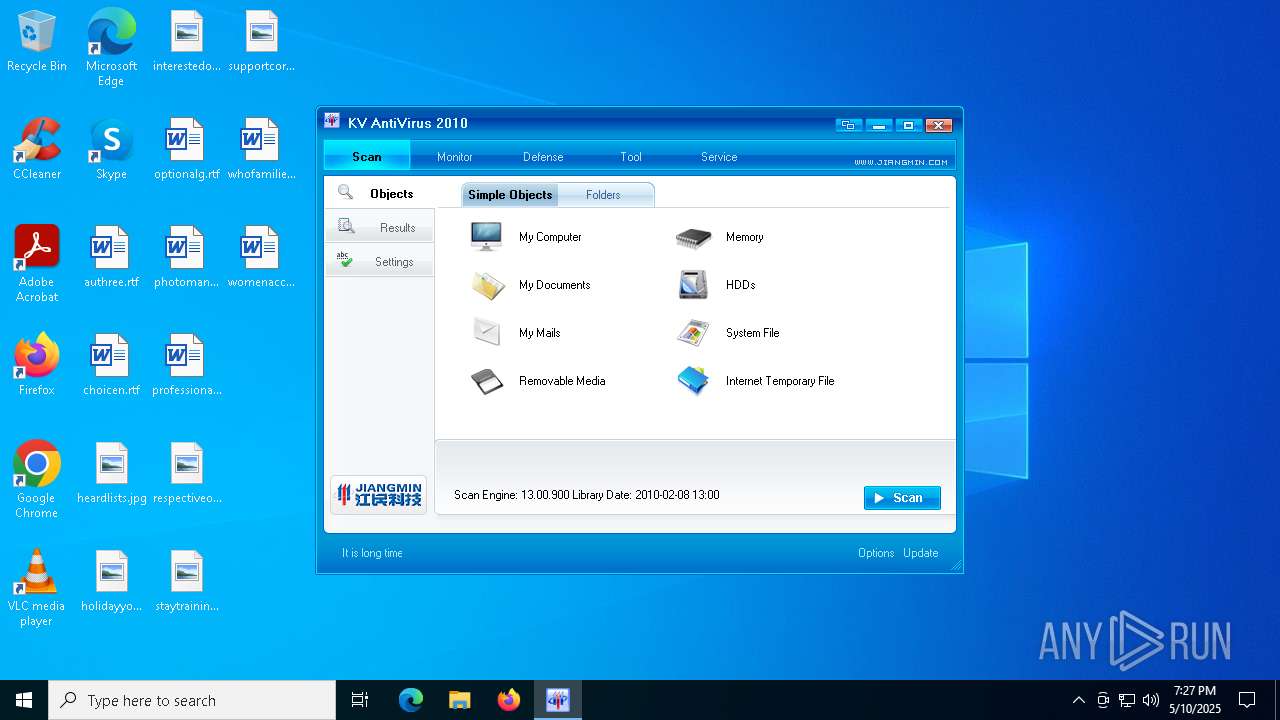This screenshot has height=720, width=1280.
Task: Select the Removable Media disk icon
Action: [x=487, y=381]
